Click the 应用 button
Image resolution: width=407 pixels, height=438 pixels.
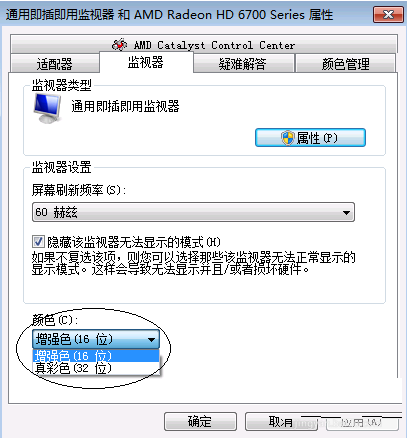362,423
